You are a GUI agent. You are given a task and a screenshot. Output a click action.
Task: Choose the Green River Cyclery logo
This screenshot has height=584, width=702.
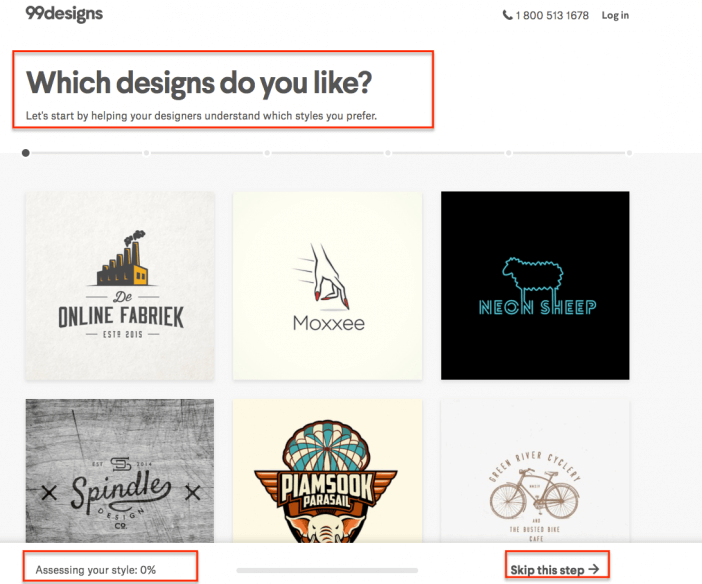[535, 471]
